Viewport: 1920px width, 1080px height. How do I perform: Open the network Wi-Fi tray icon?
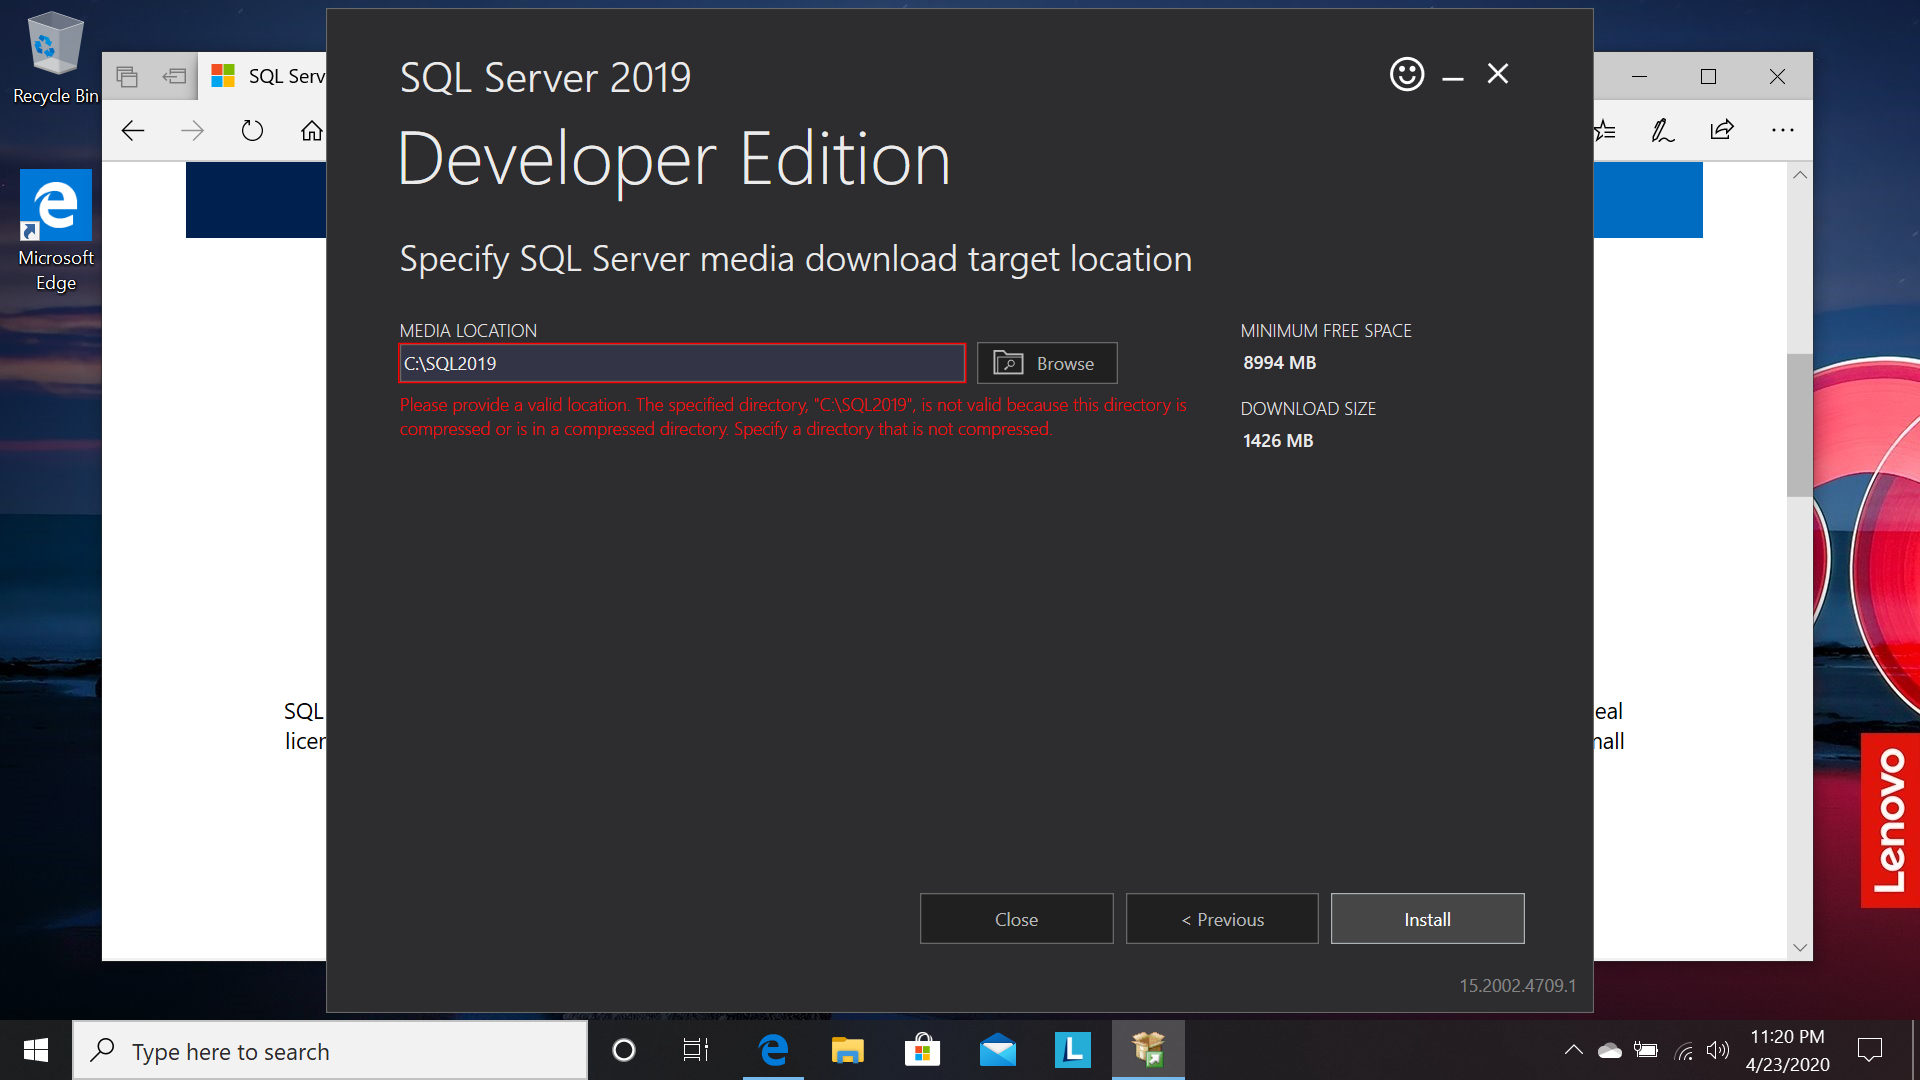[x=1683, y=1050]
